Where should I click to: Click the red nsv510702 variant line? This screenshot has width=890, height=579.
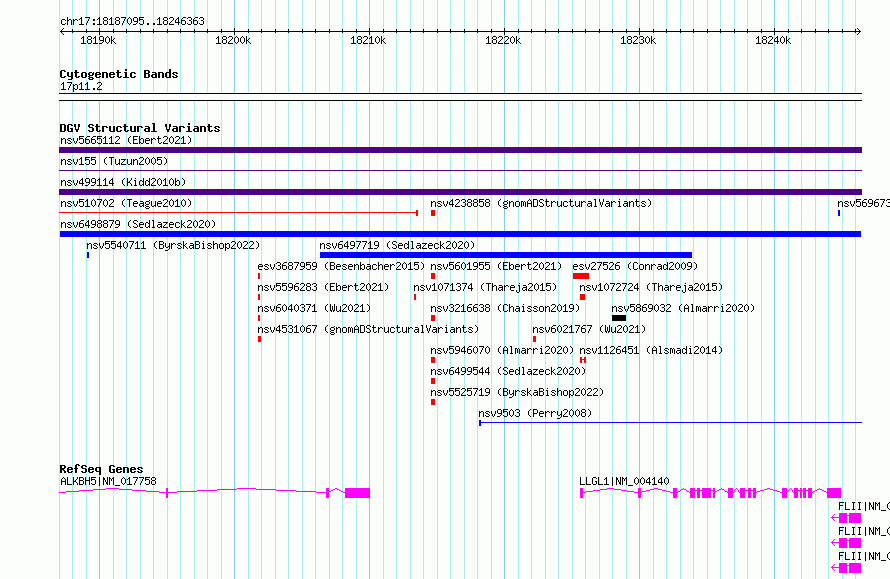click(x=238, y=213)
